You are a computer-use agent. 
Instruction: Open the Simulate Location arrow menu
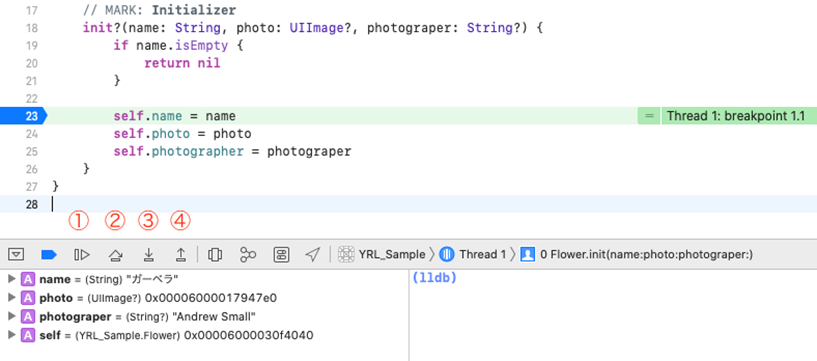coord(313,255)
